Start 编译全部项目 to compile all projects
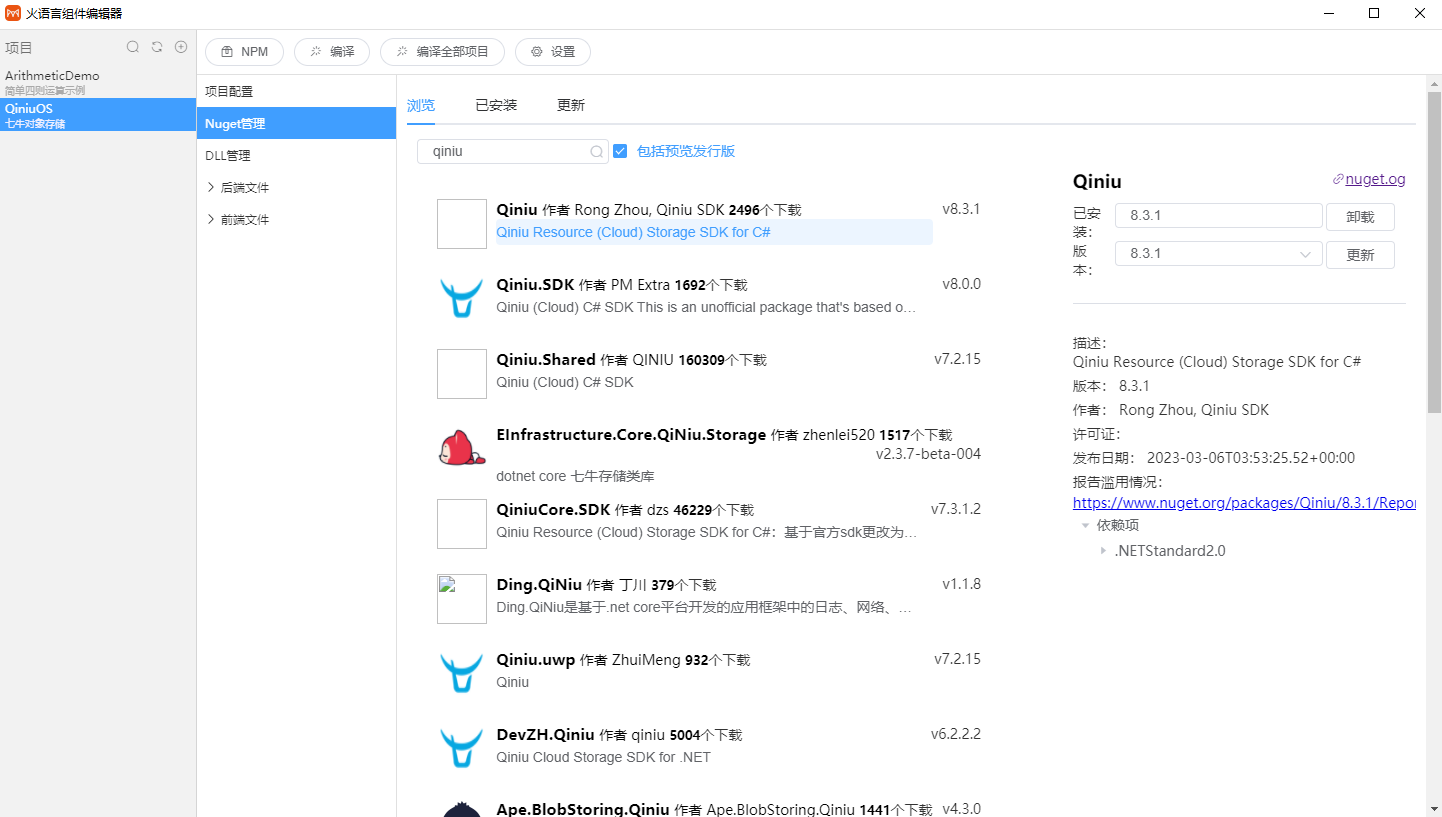Image resolution: width=1442 pixels, height=817 pixels. (442, 52)
